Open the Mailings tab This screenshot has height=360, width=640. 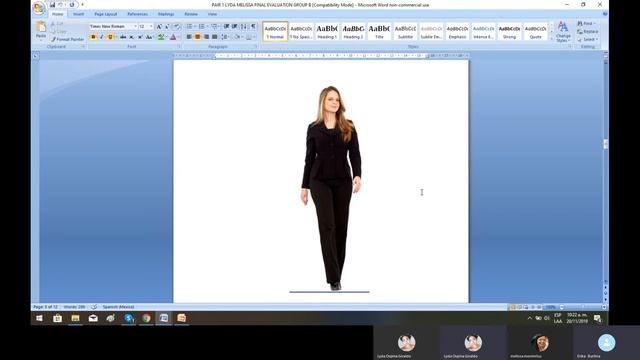point(166,14)
